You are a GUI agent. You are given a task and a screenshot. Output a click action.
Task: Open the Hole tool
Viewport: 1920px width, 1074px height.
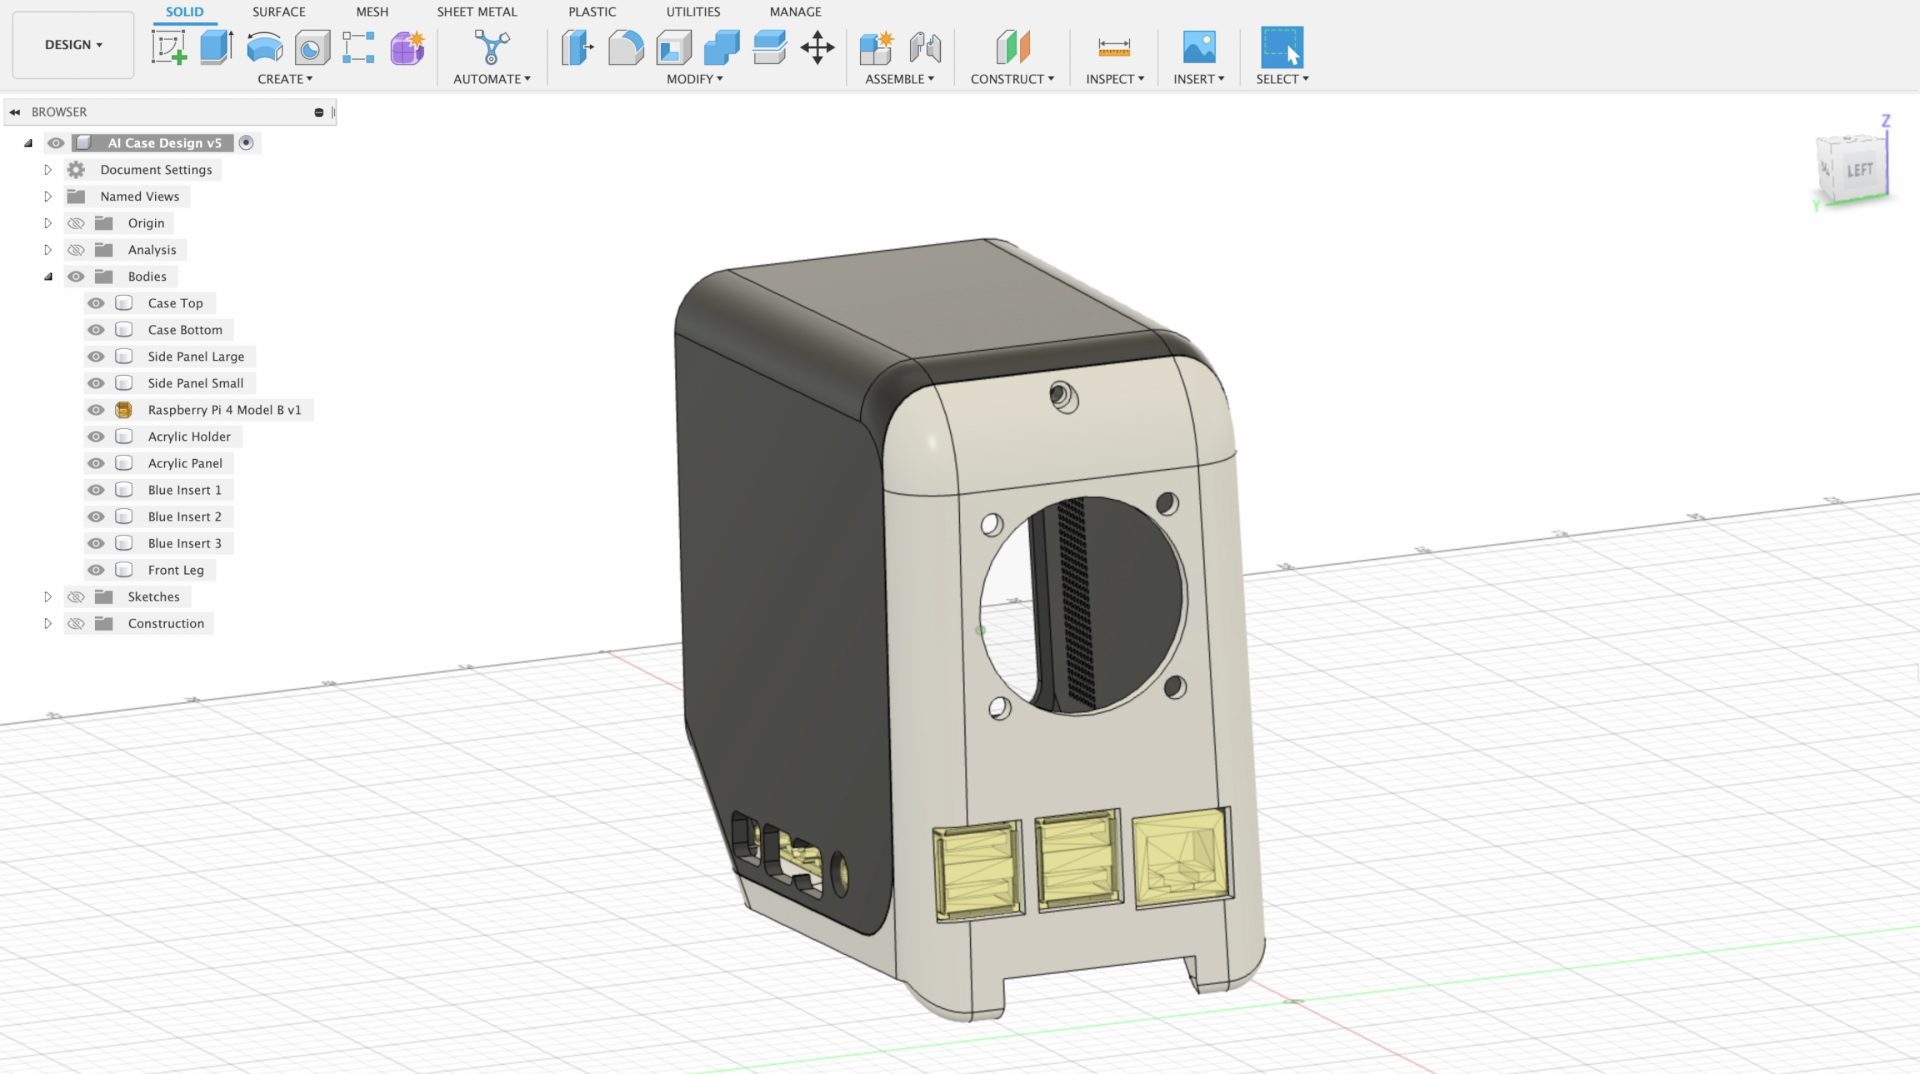(311, 46)
